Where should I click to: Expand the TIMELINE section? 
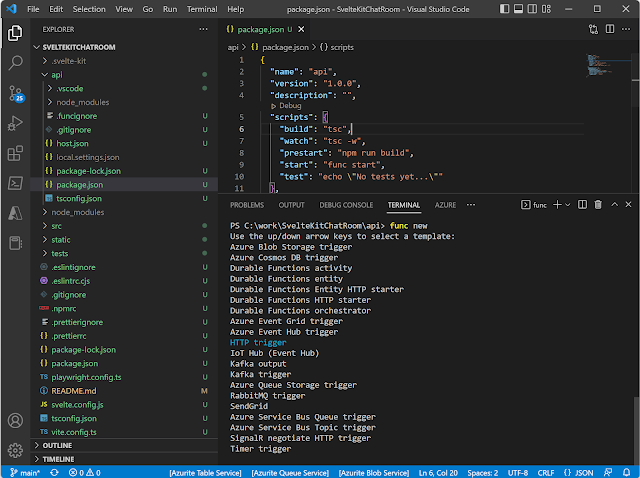(x=58, y=459)
